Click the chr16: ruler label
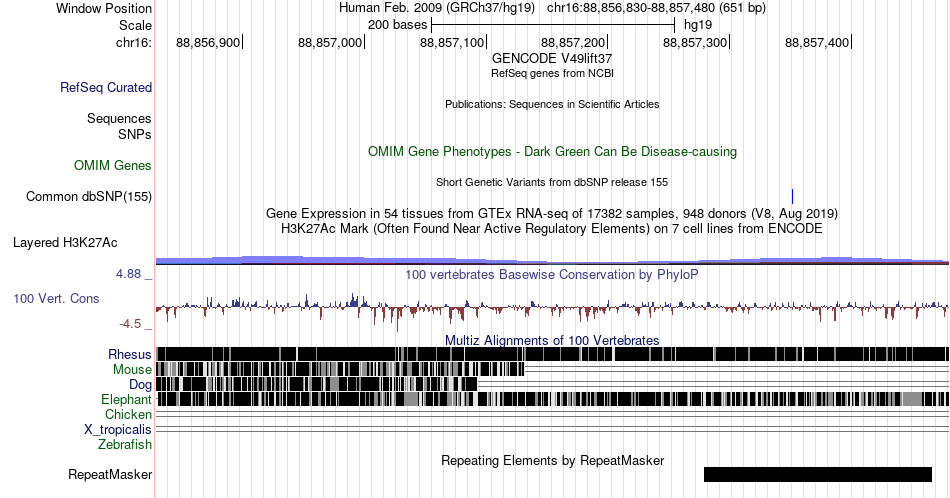950x498 pixels. [x=134, y=42]
